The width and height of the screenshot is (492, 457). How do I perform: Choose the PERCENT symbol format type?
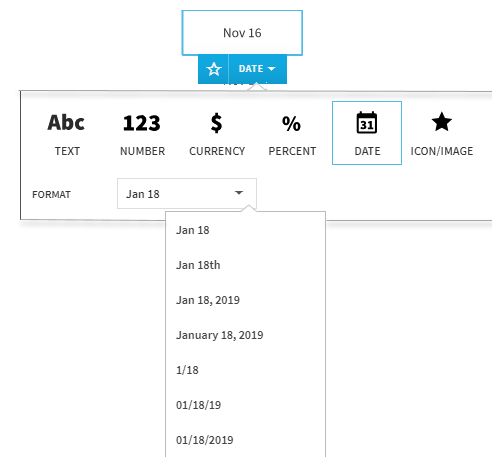point(292,133)
